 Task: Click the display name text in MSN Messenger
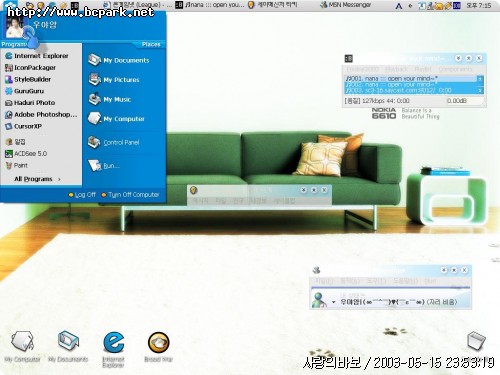[x=398, y=302]
